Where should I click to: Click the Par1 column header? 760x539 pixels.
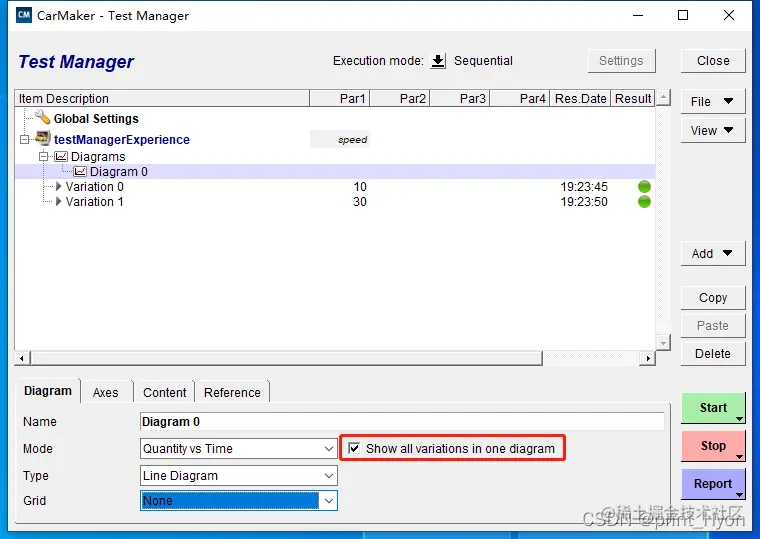coord(340,98)
